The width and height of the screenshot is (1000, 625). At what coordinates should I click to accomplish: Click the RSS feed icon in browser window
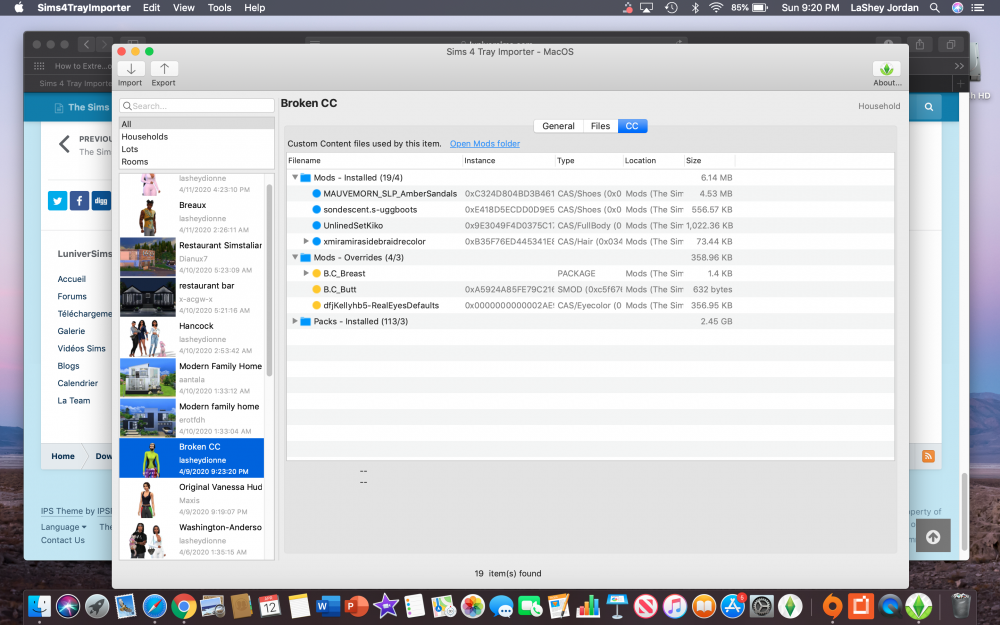(x=929, y=456)
